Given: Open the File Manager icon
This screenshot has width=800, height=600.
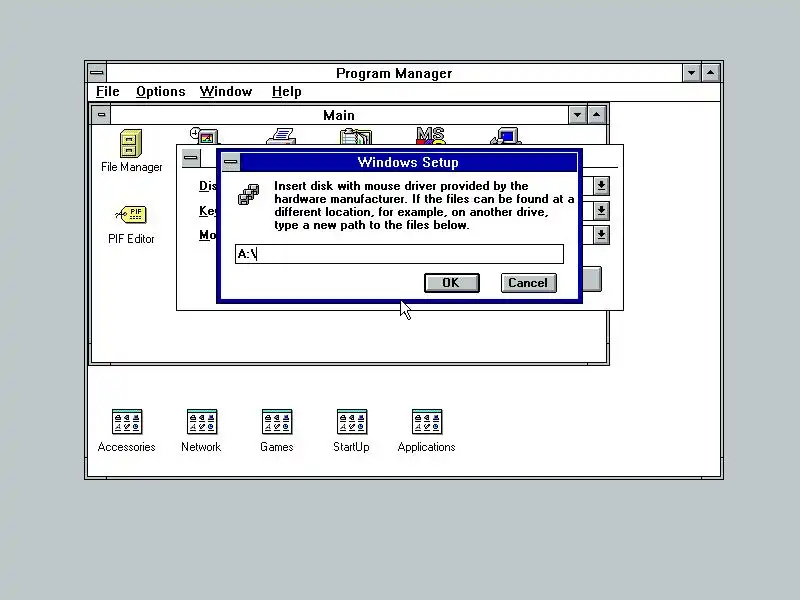Looking at the screenshot, I should click(x=131, y=143).
